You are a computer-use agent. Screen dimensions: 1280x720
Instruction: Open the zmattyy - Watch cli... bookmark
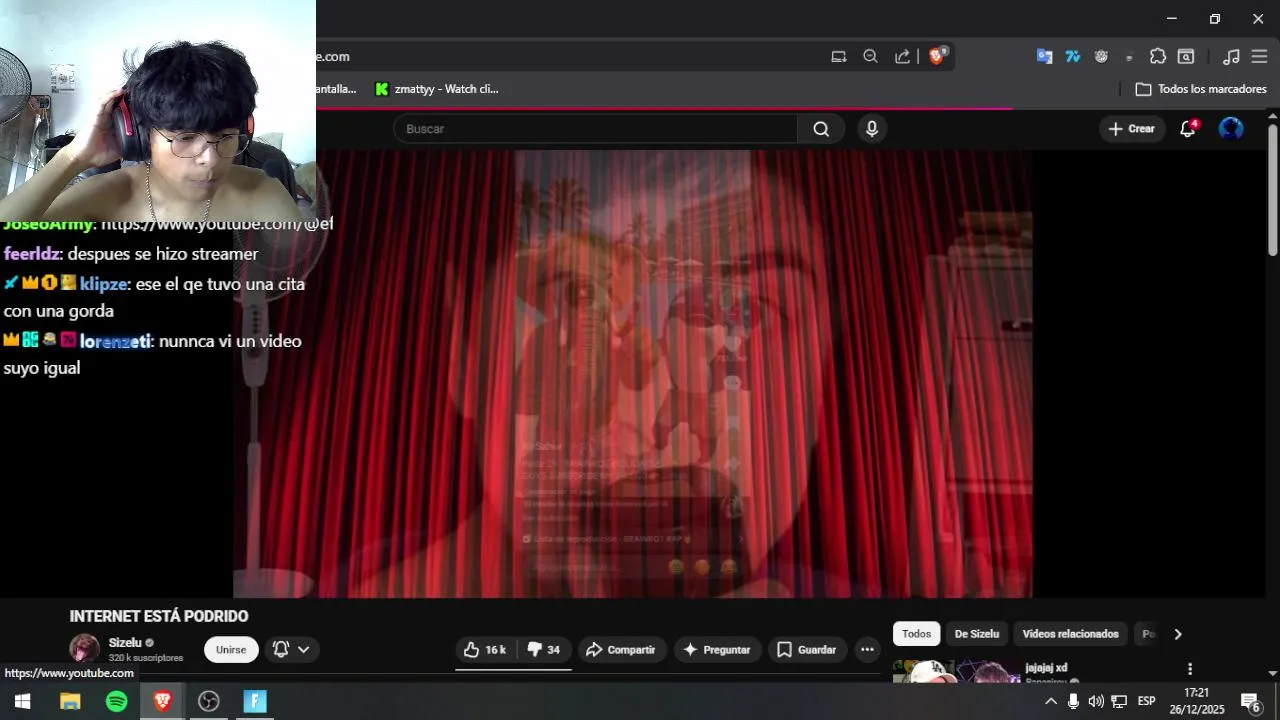pos(436,89)
